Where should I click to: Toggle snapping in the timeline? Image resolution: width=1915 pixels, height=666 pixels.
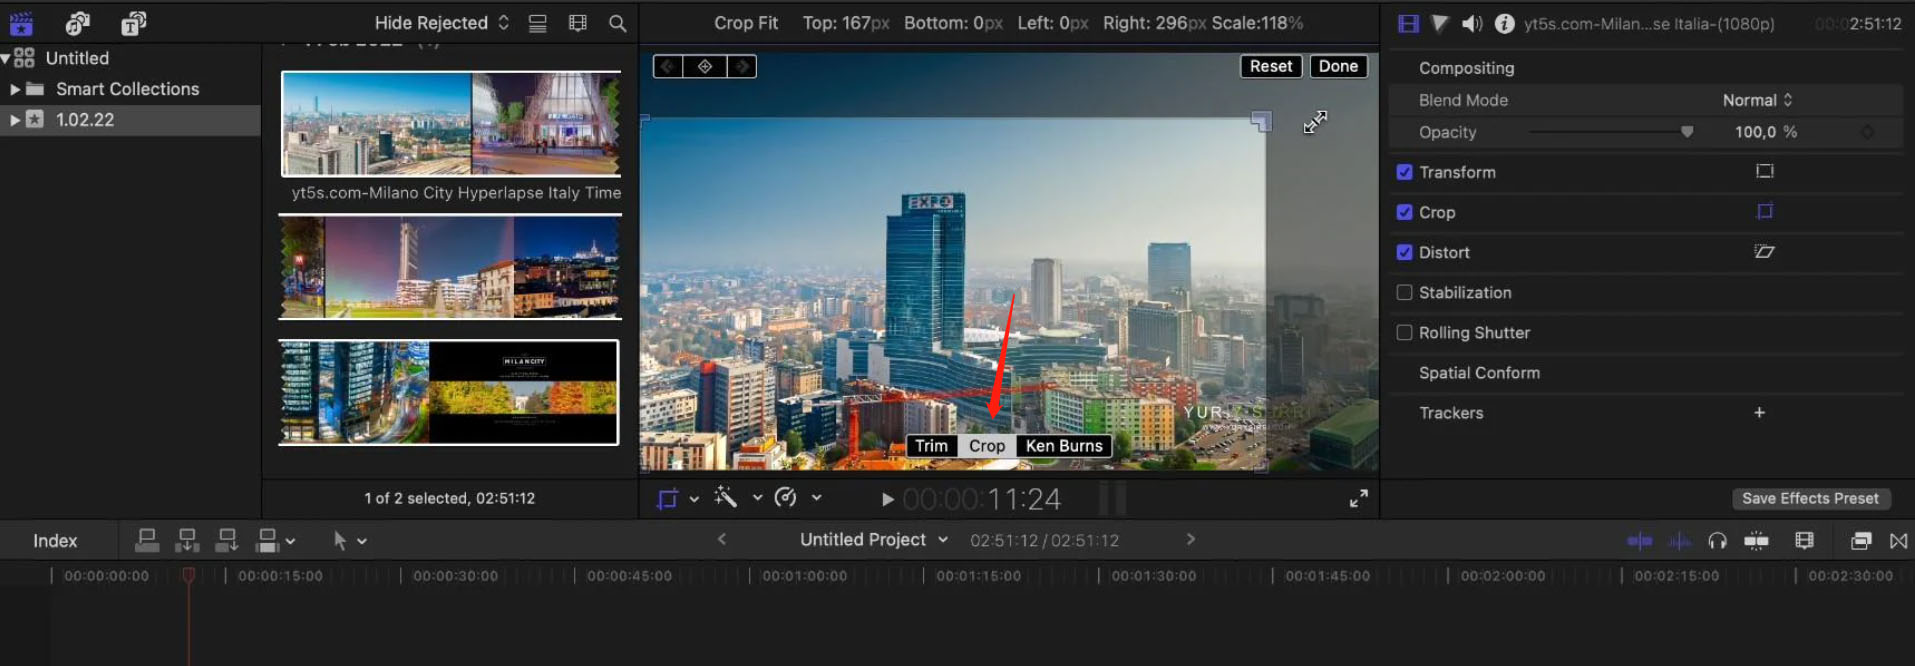click(x=1757, y=541)
